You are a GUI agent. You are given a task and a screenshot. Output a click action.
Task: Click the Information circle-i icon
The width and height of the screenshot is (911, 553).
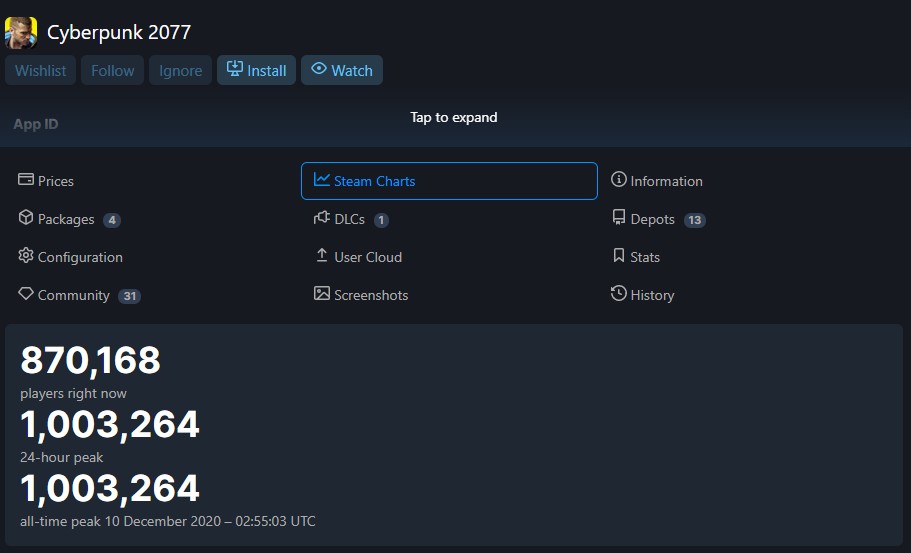tap(619, 179)
